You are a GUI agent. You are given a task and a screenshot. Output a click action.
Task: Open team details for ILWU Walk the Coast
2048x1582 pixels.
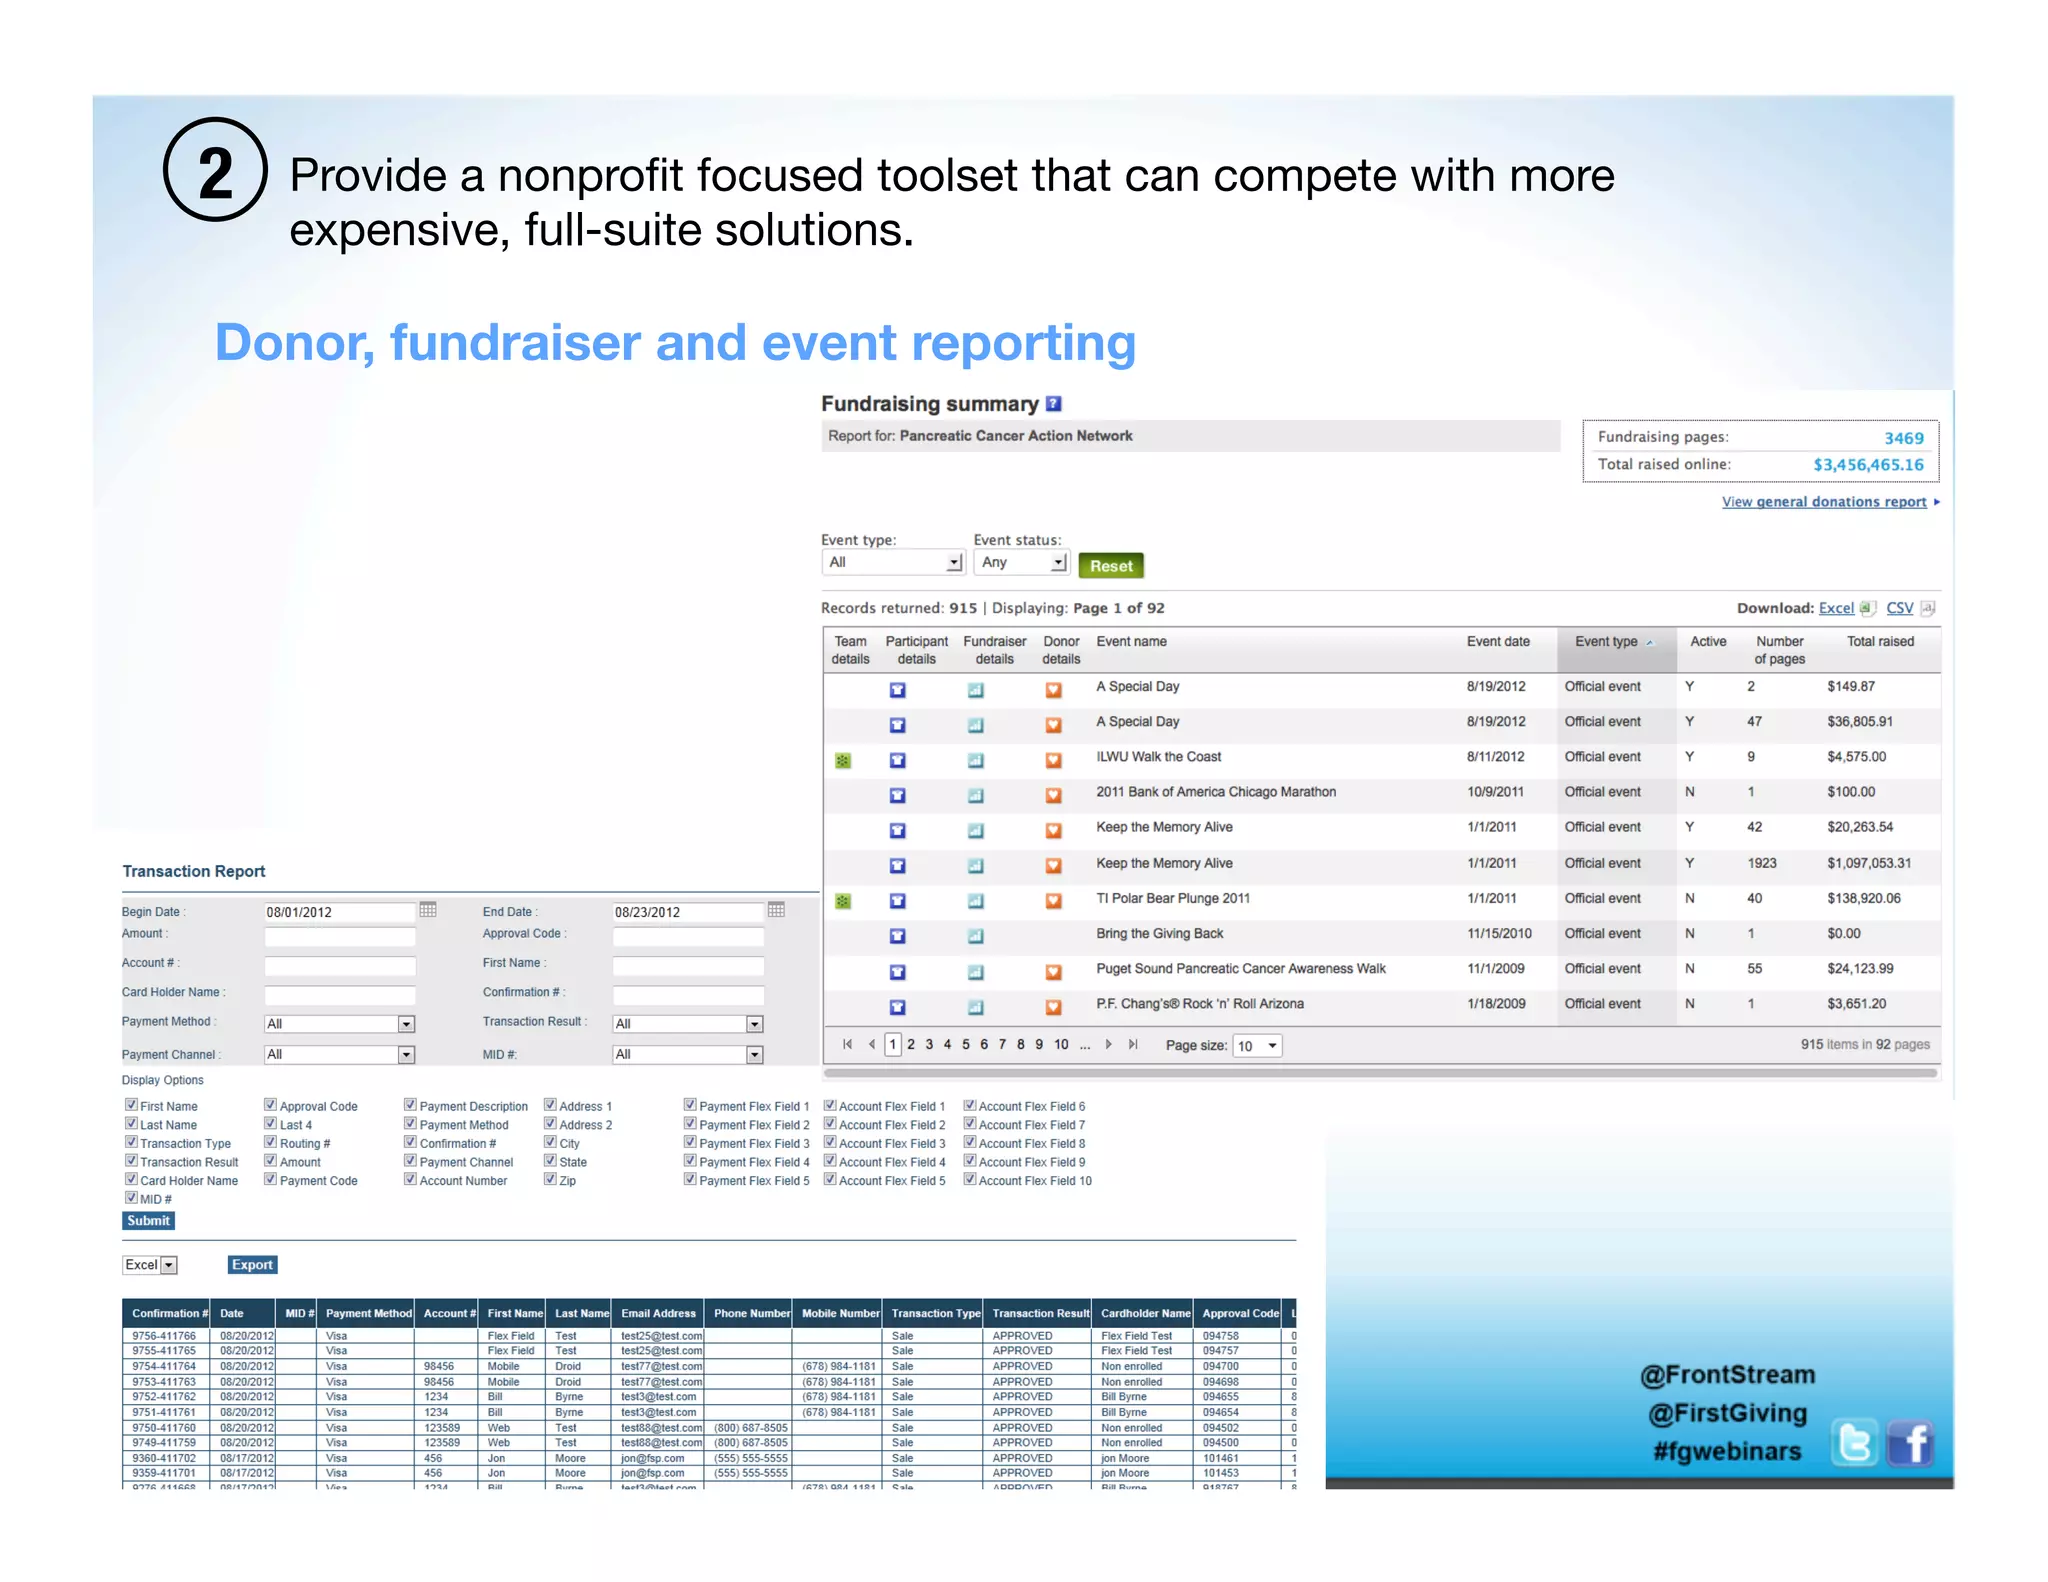point(843,761)
